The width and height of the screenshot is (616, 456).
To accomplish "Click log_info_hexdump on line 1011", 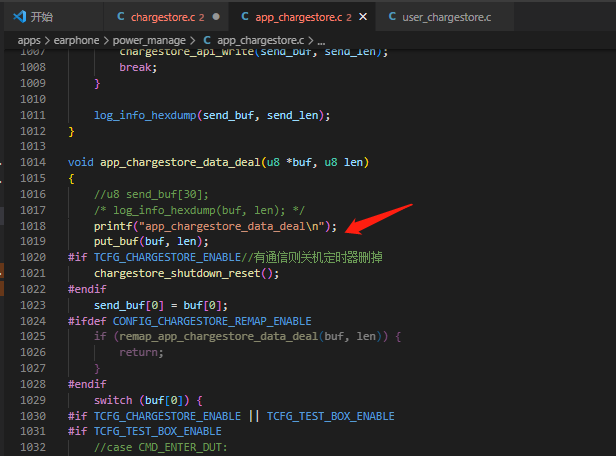I will click(x=145, y=115).
